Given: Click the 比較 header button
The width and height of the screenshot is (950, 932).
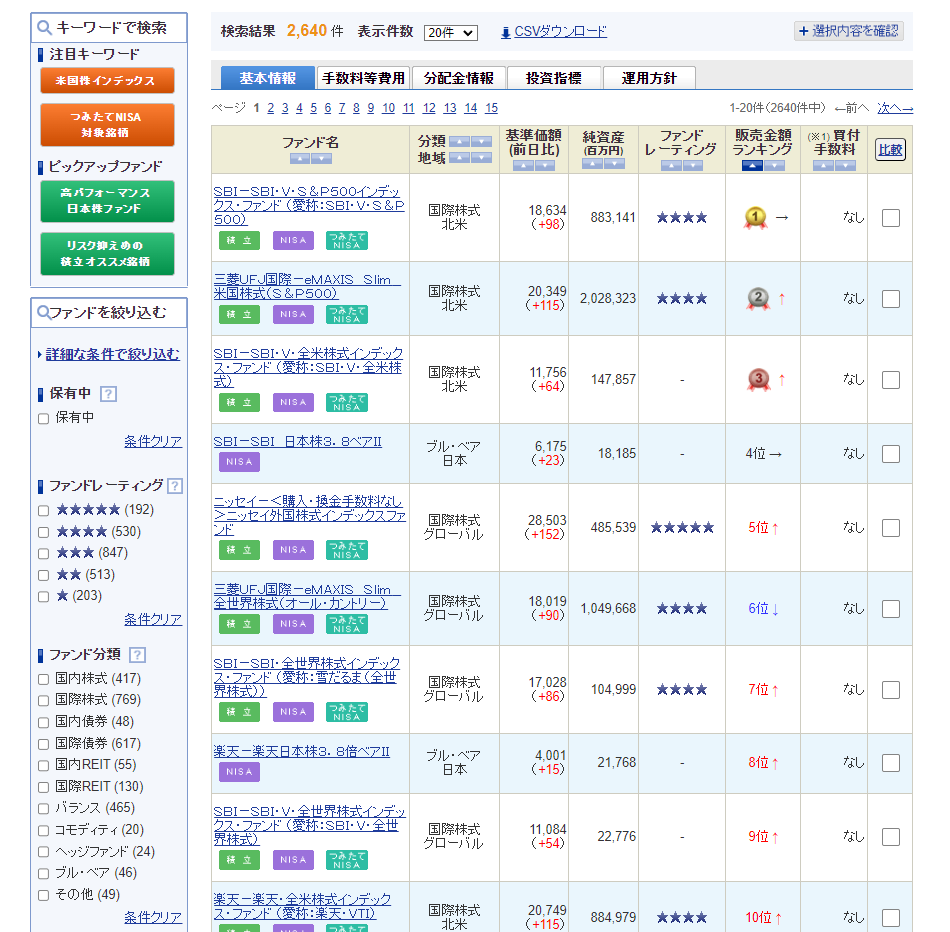Looking at the screenshot, I should click(x=891, y=150).
